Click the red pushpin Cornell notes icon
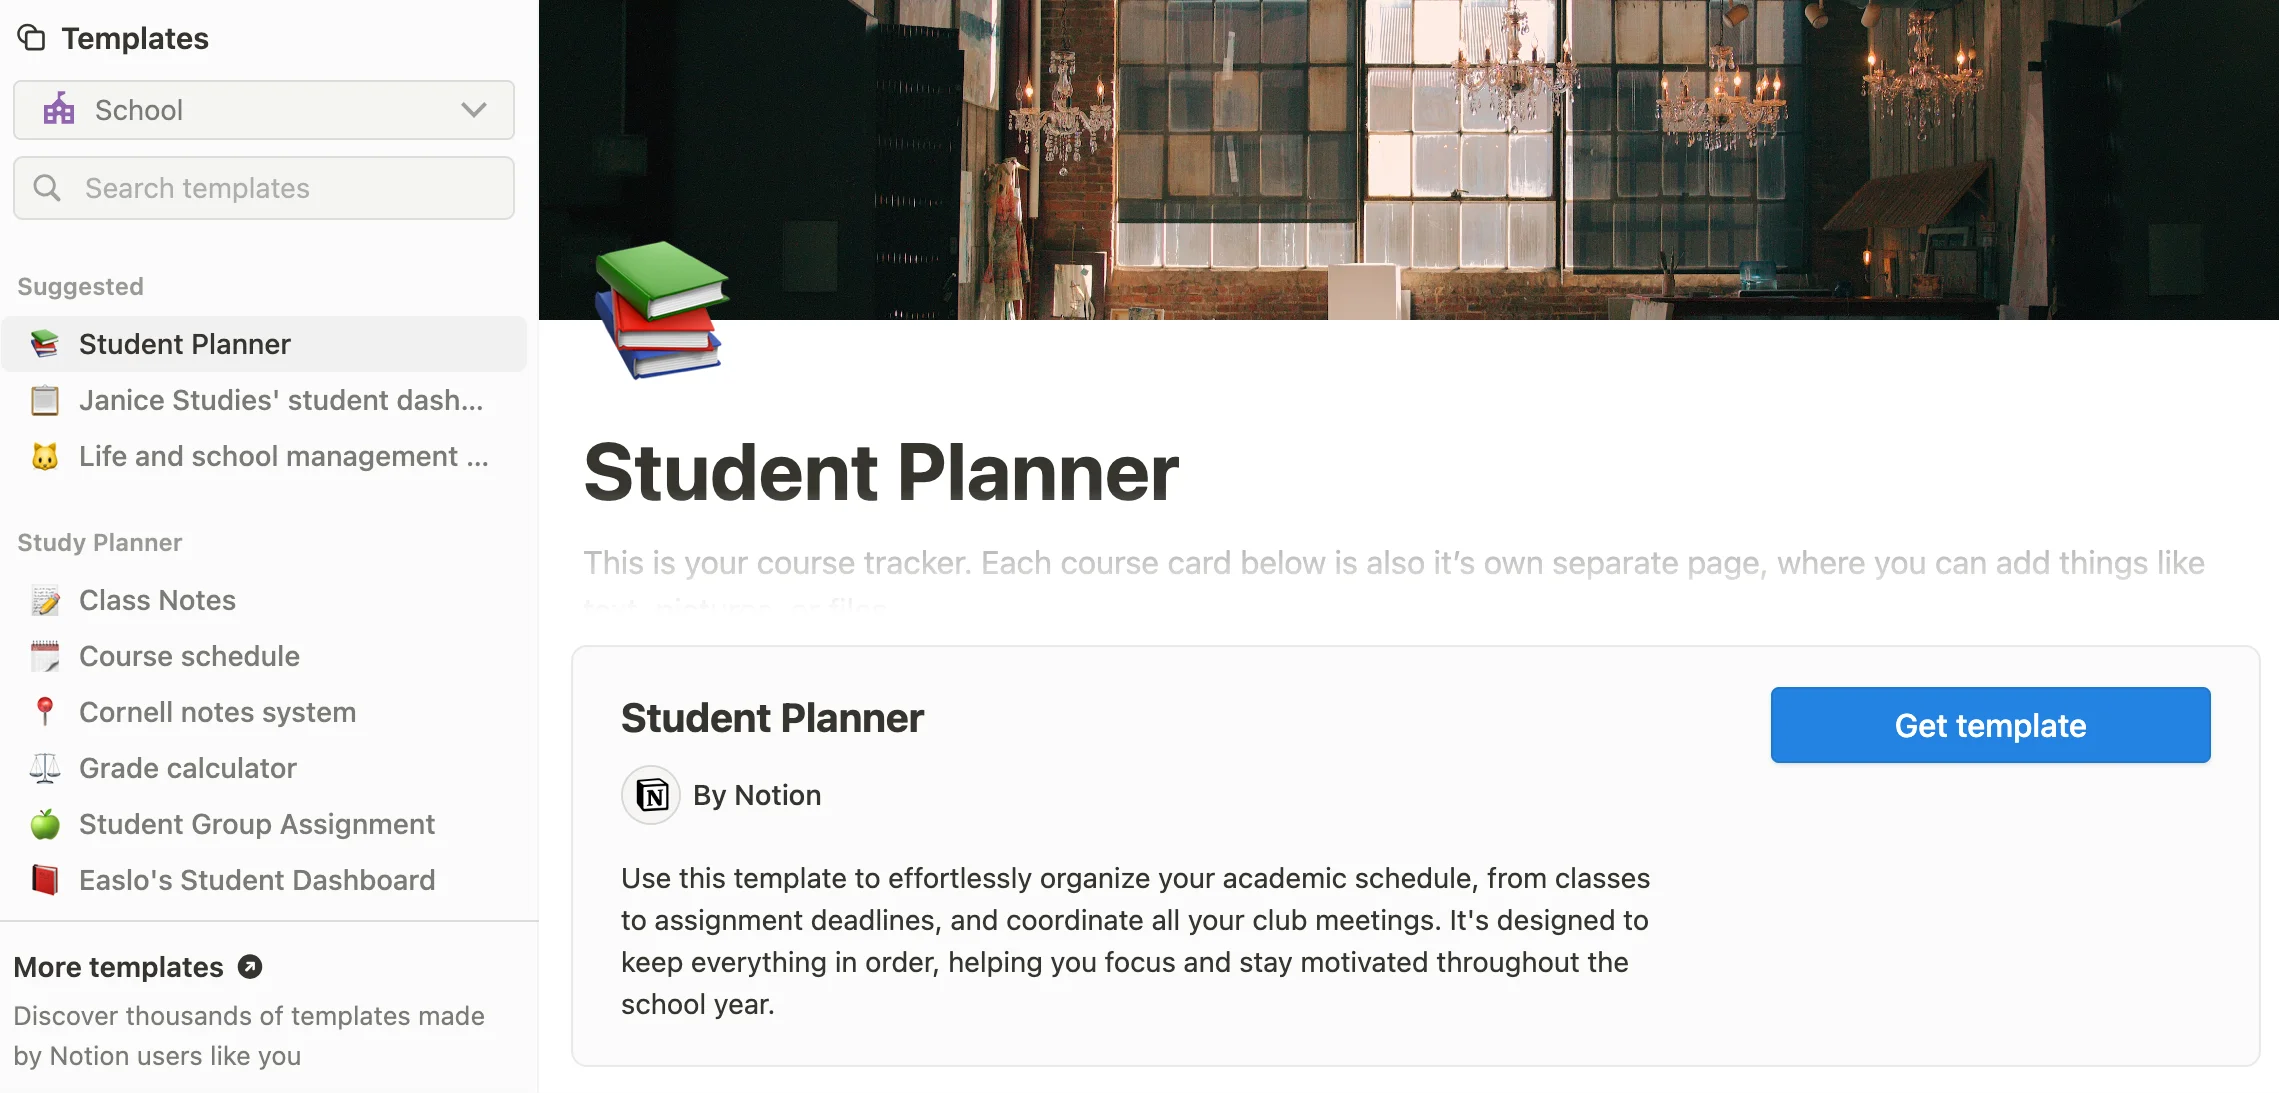2279x1093 pixels. click(x=45, y=711)
